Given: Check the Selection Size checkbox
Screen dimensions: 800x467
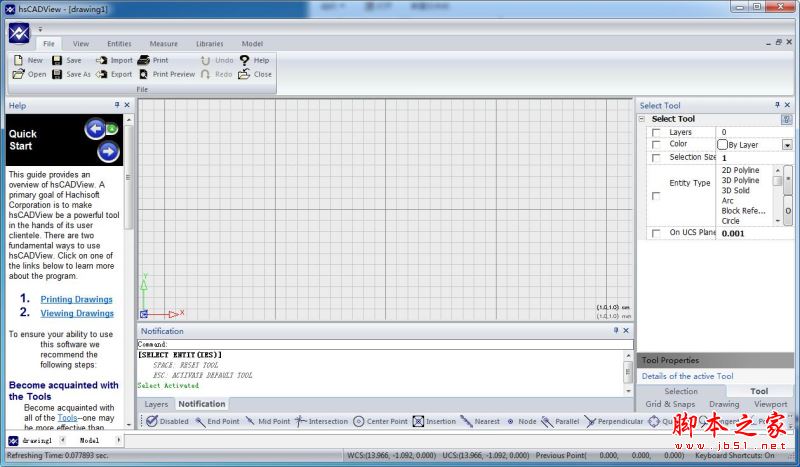Looking at the screenshot, I should (x=656, y=158).
